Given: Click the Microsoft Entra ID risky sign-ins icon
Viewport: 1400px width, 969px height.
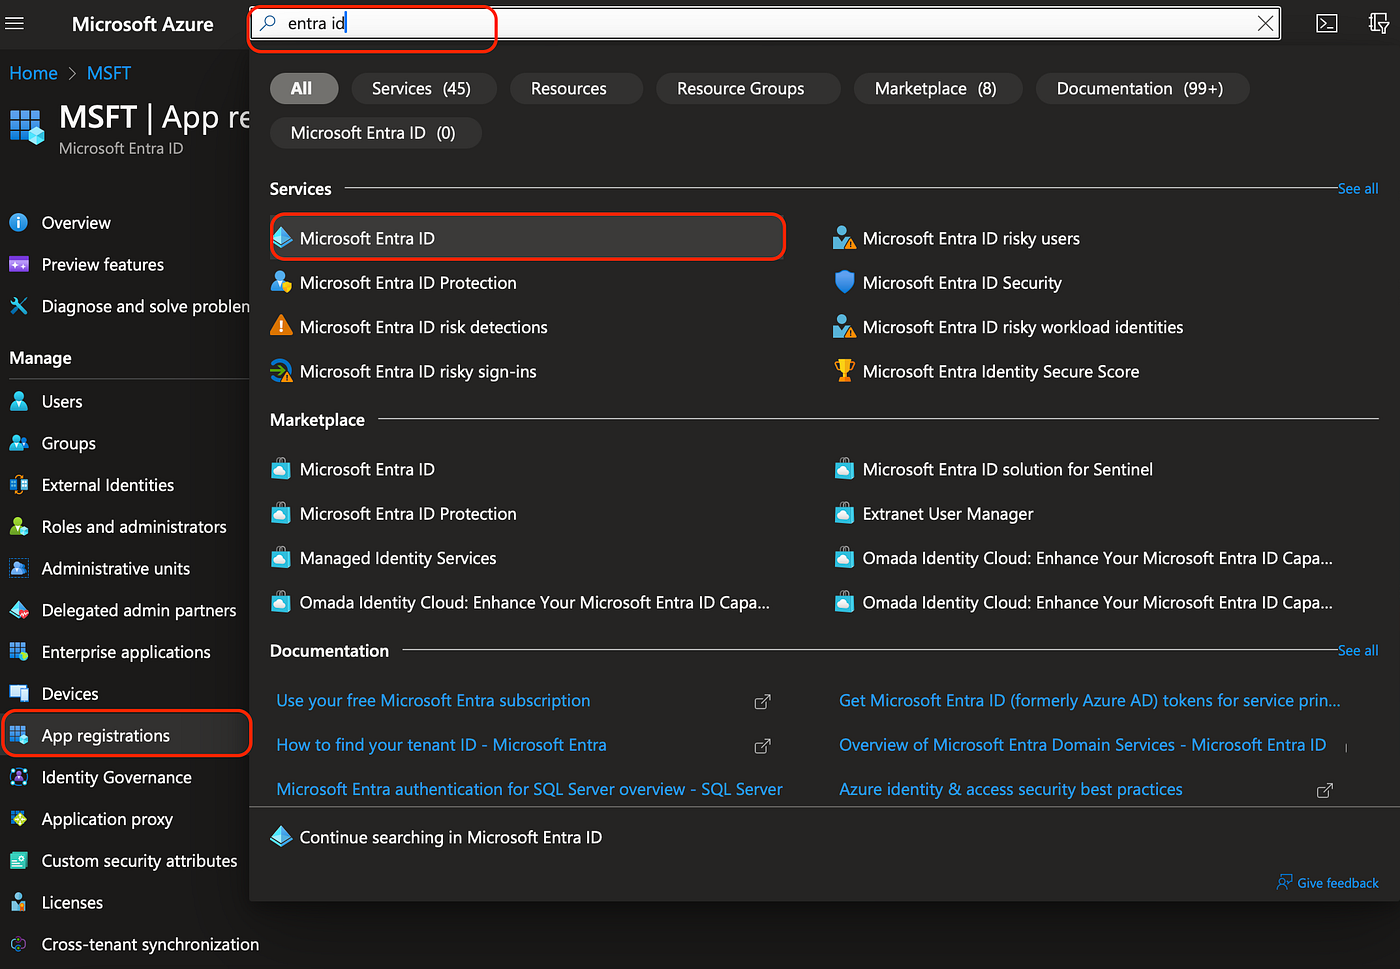Looking at the screenshot, I should tap(281, 370).
